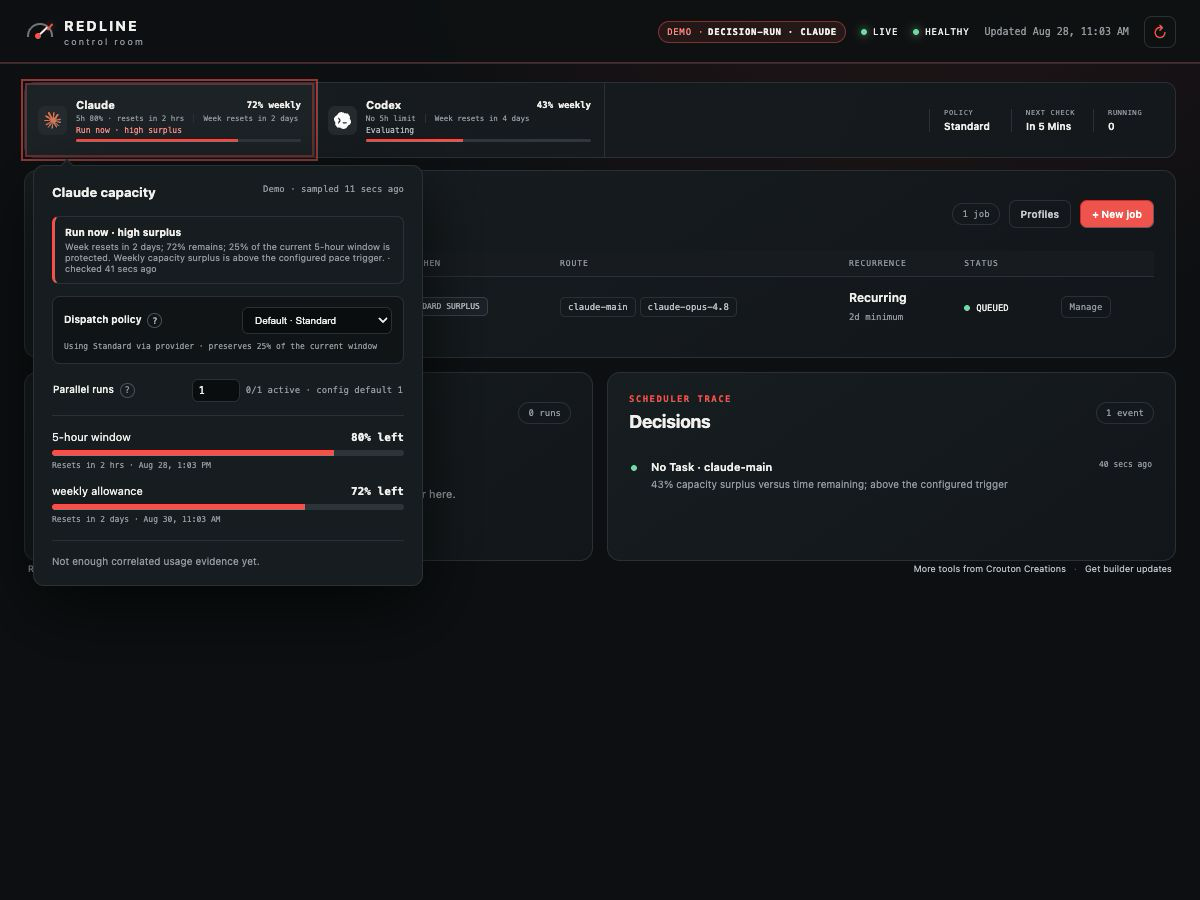This screenshot has width=1200, height=900.
Task: Click the Running 0 value
Action: tap(1111, 127)
